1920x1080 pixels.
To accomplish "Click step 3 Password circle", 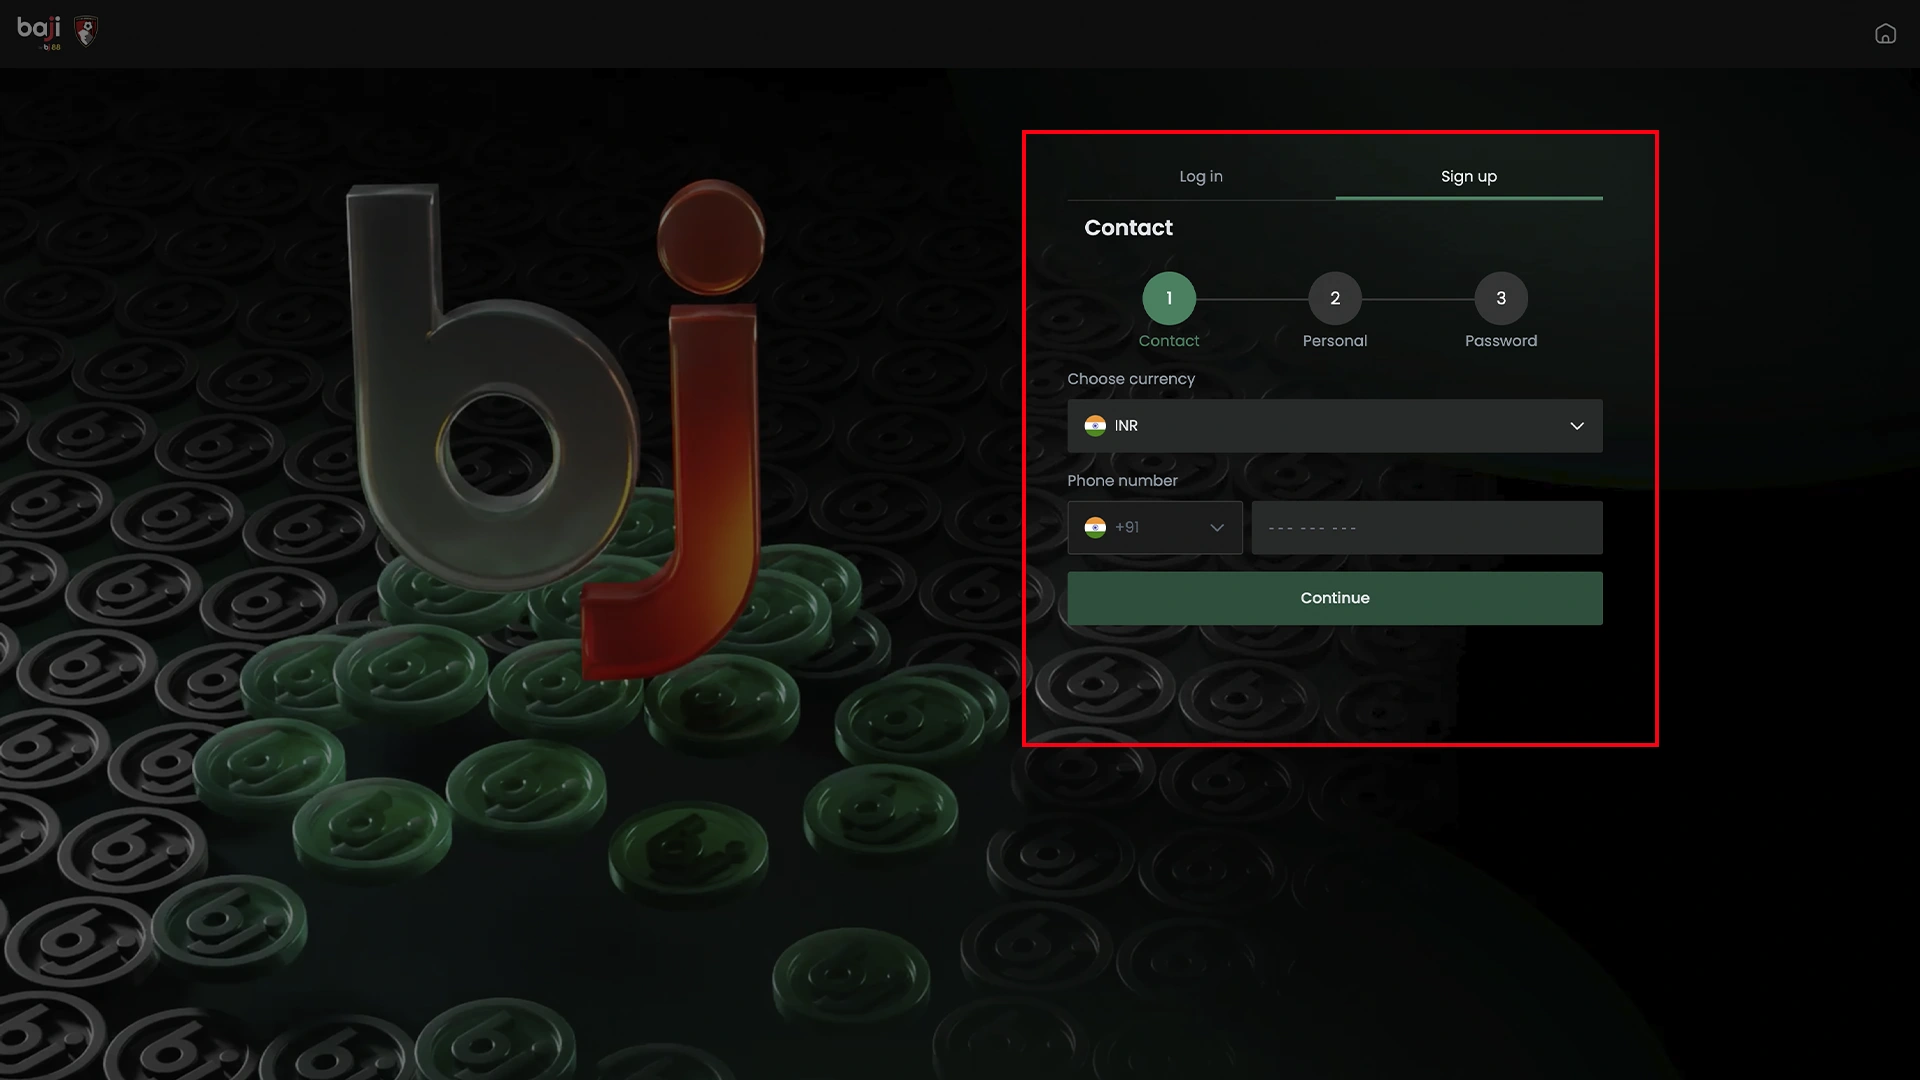I will [1501, 298].
